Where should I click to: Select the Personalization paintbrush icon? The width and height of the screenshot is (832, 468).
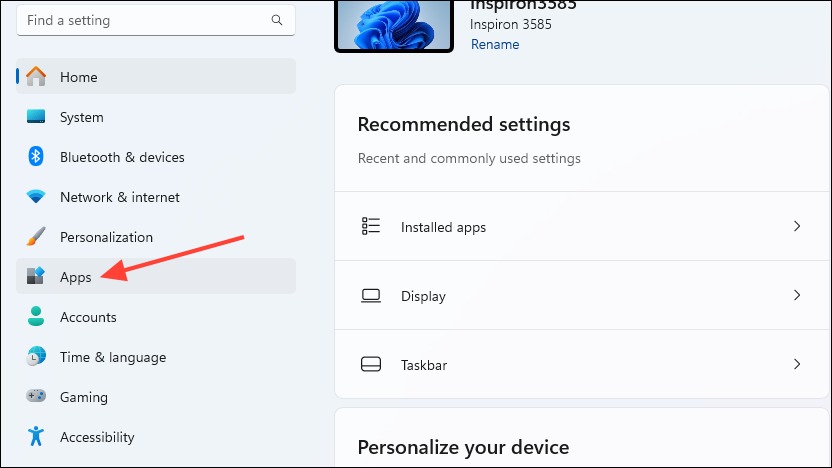[36, 236]
